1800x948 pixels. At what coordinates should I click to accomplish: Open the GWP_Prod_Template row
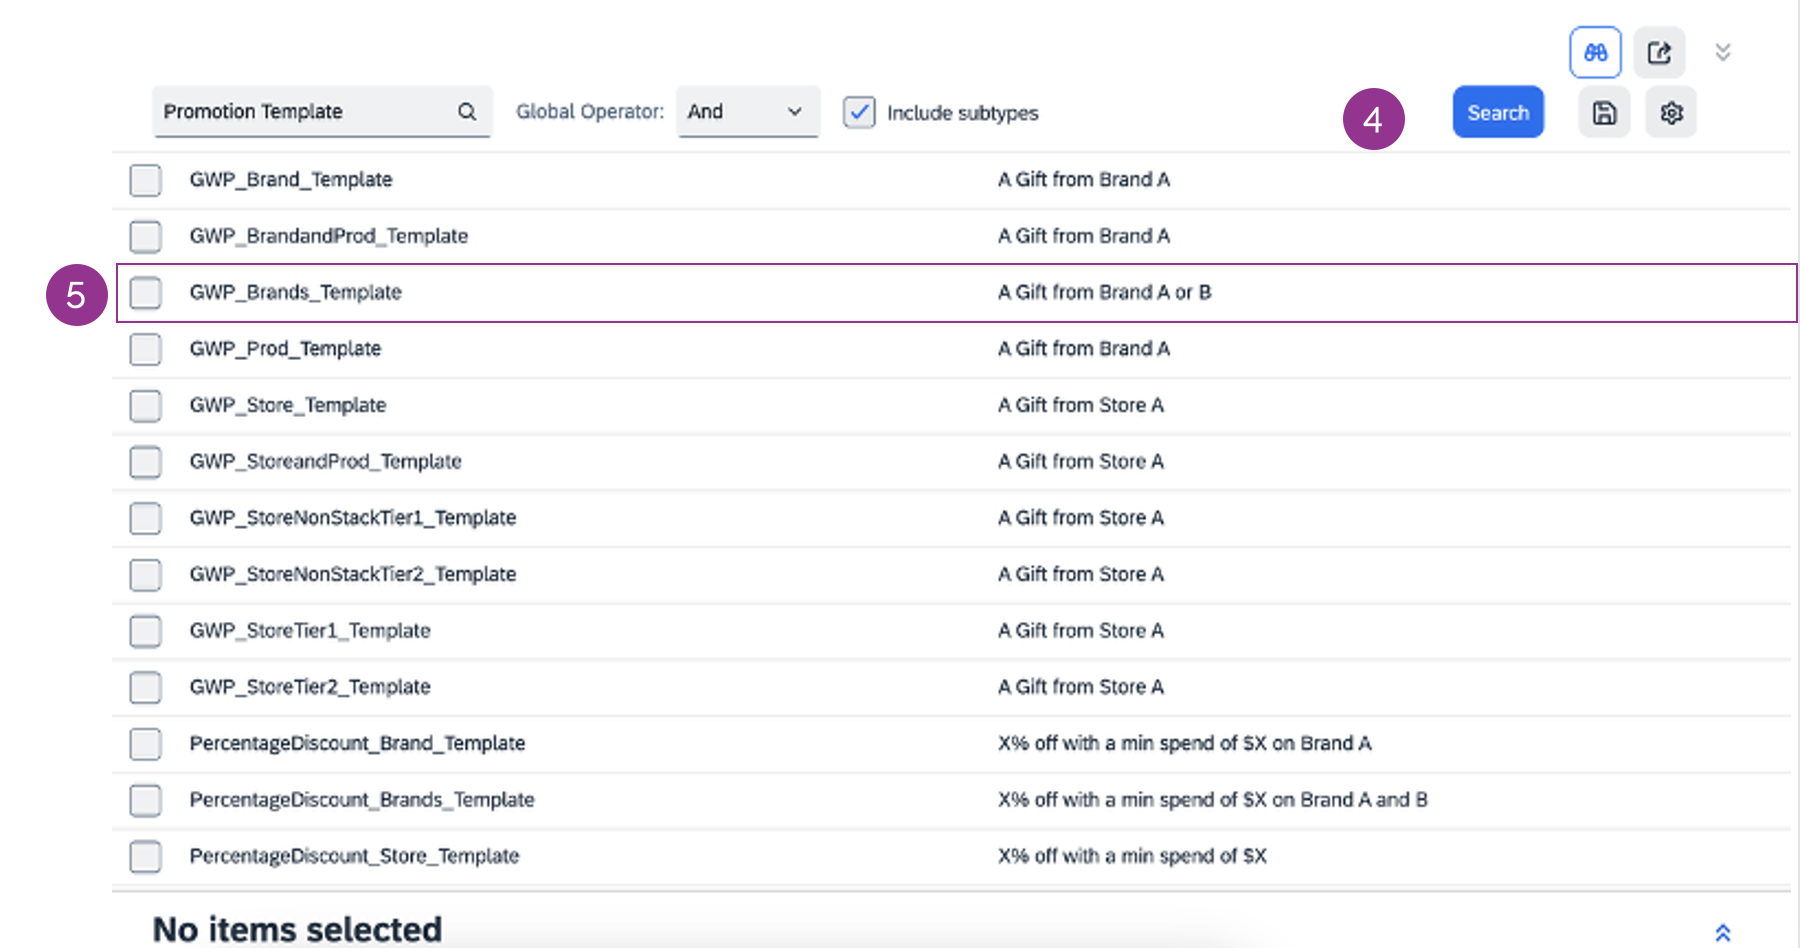(285, 349)
